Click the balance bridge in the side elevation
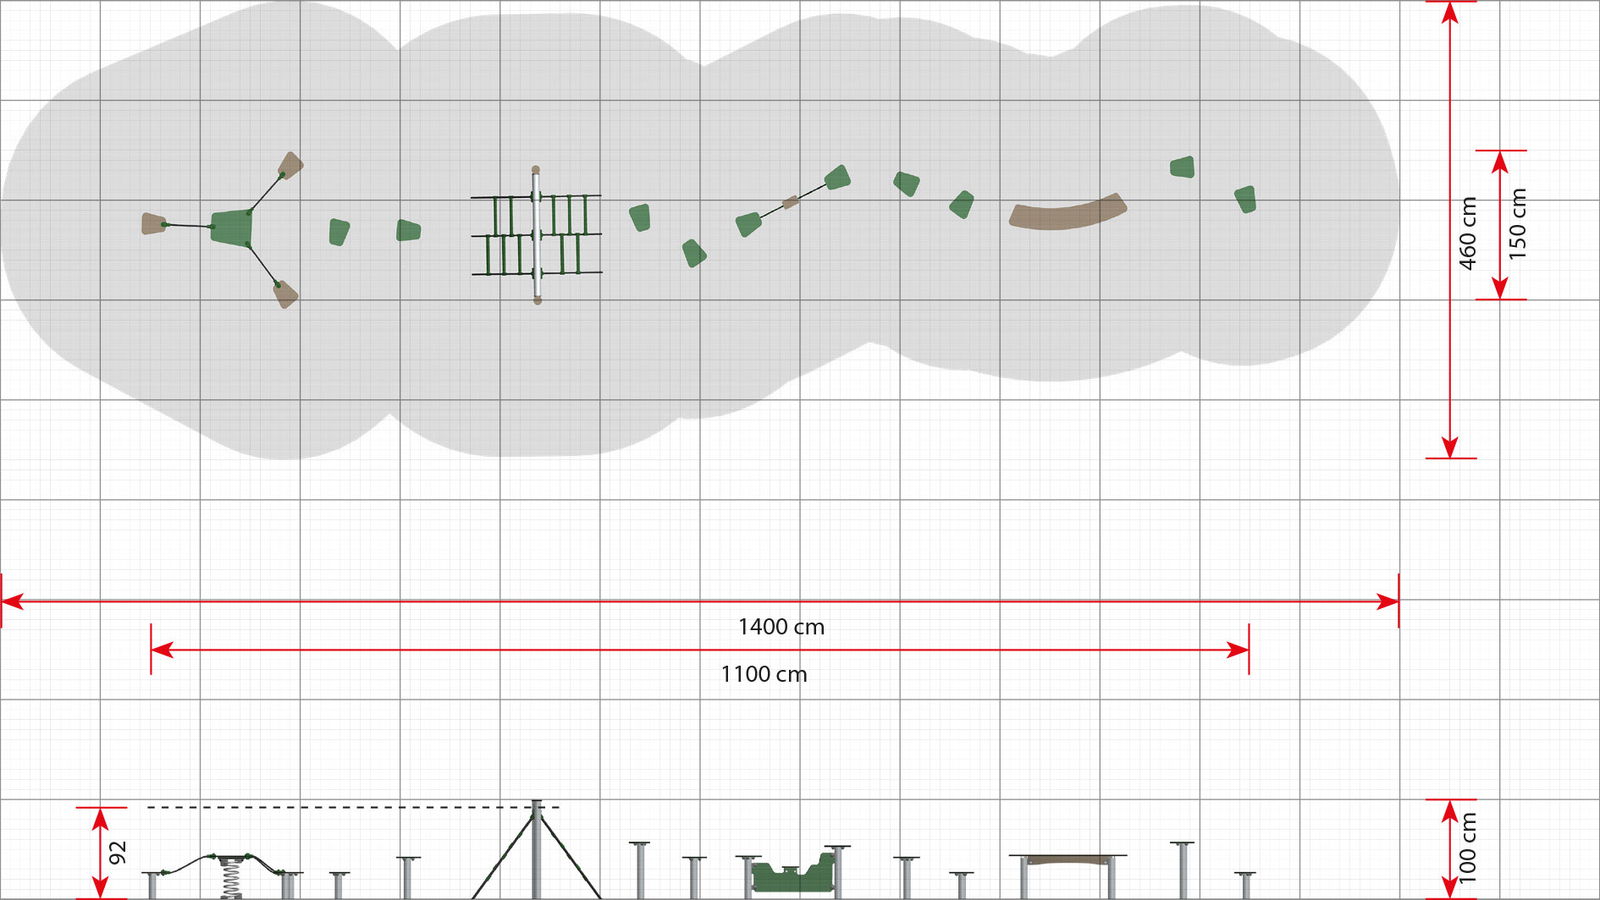Viewport: 1600px width, 900px height. pyautogui.click(x=1068, y=860)
